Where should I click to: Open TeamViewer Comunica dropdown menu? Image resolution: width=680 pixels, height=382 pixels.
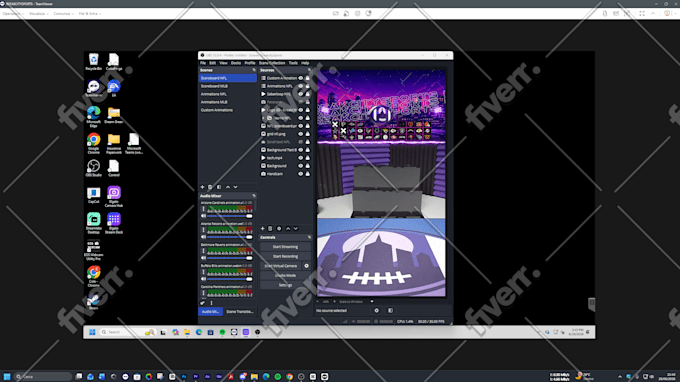[x=63, y=14]
